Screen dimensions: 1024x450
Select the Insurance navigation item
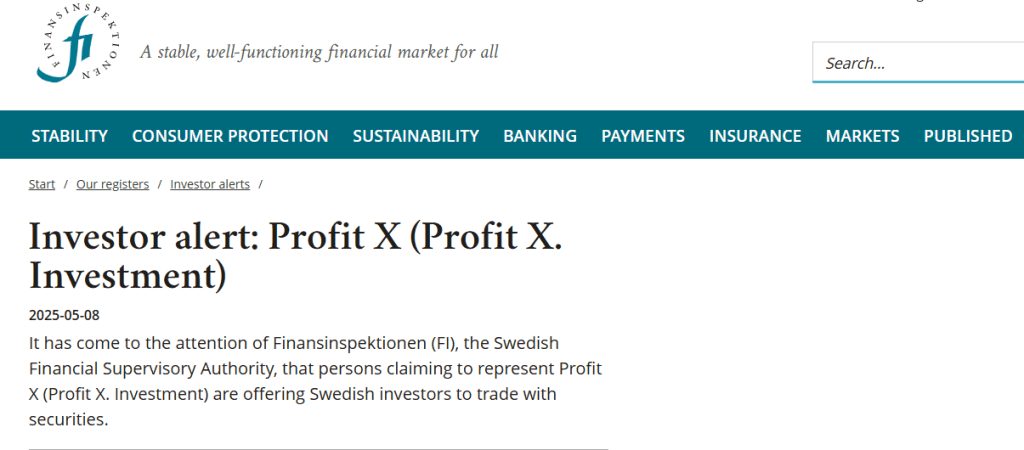pyautogui.click(x=756, y=136)
